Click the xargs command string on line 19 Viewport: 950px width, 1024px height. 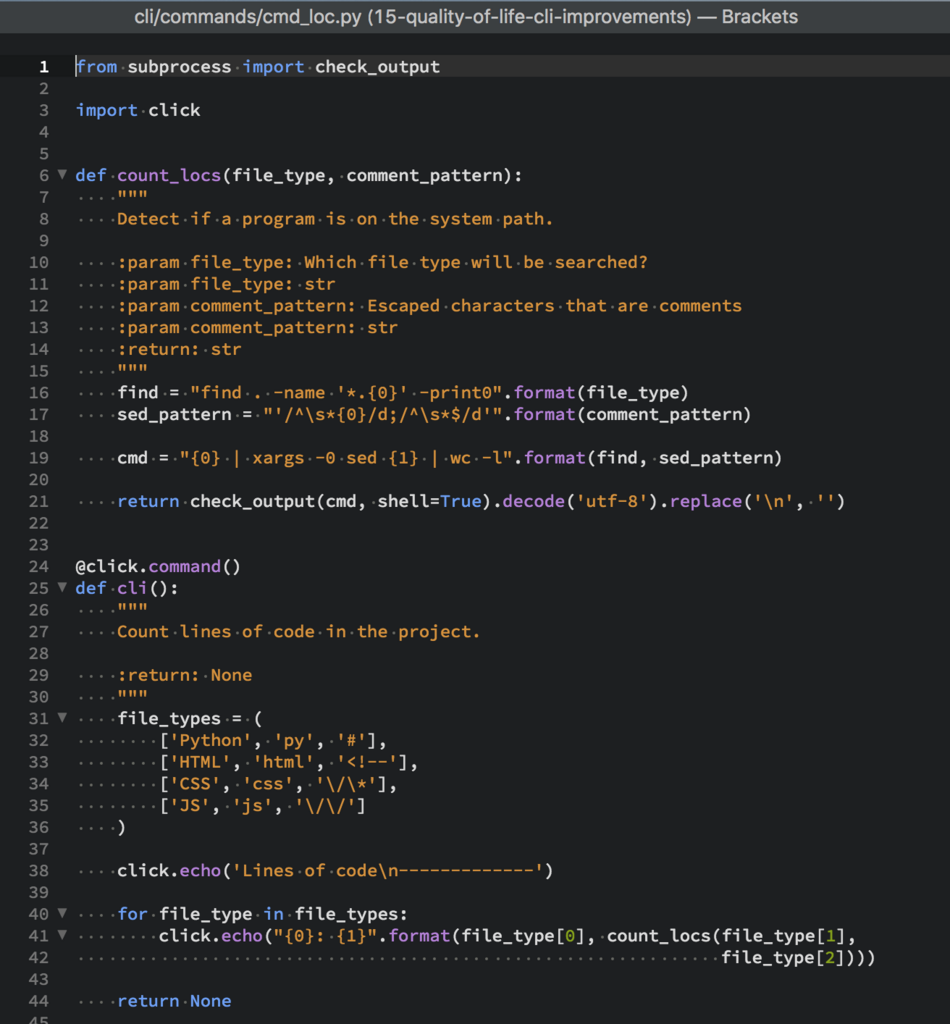coord(347,458)
